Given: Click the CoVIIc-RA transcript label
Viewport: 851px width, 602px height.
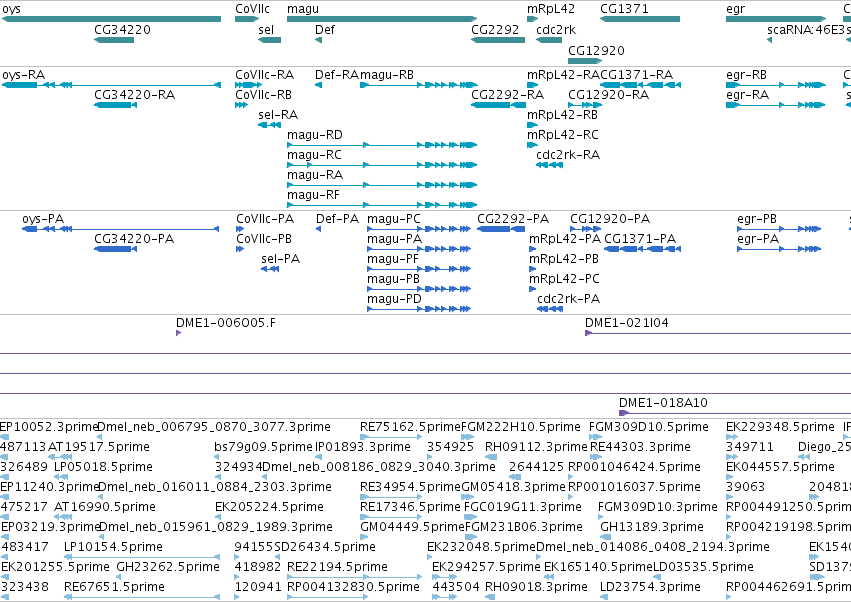Looking at the screenshot, I should point(264,75).
